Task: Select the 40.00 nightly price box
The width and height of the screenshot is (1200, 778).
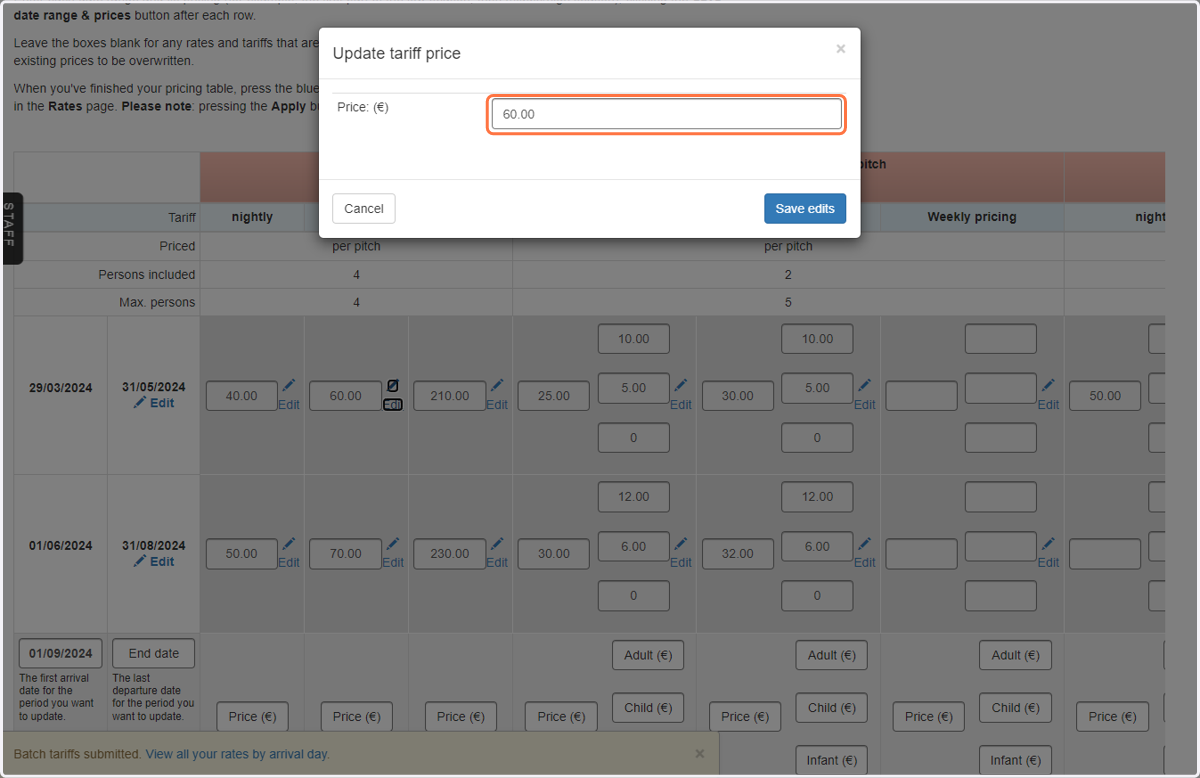Action: (x=242, y=396)
